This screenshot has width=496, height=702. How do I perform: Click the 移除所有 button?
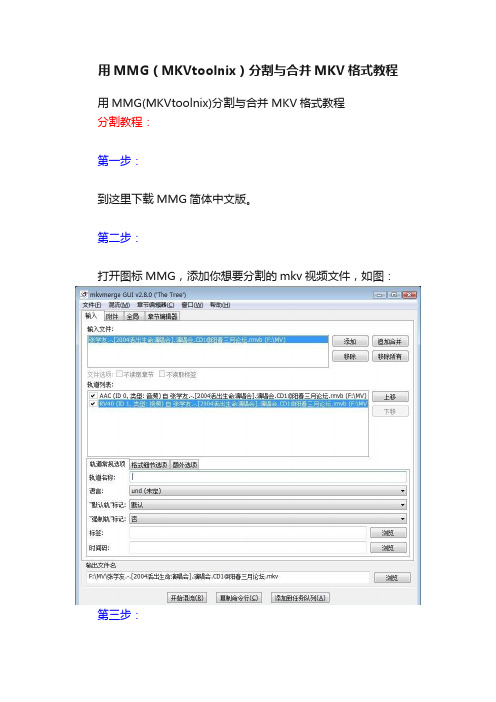click(390, 356)
